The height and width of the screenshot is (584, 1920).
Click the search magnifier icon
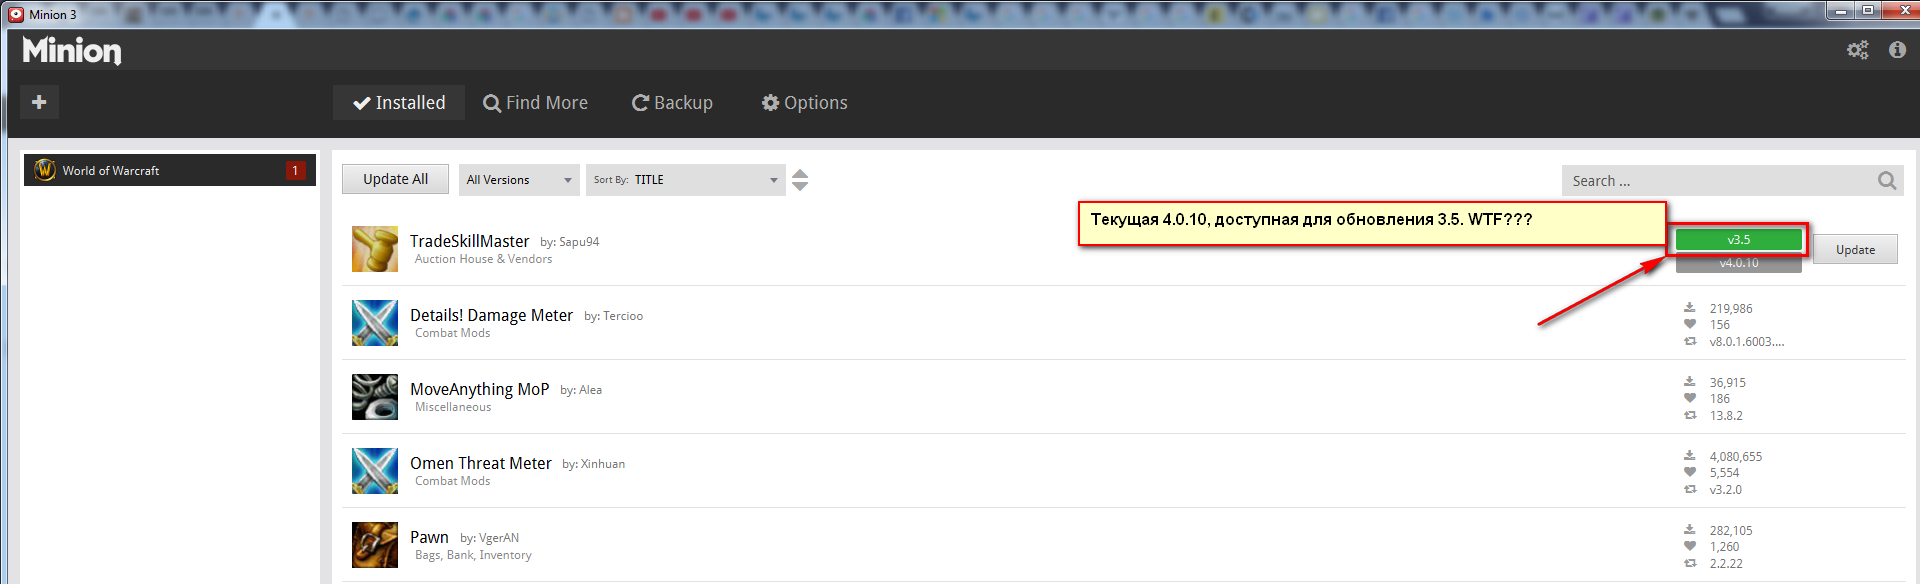pyautogui.click(x=1887, y=181)
